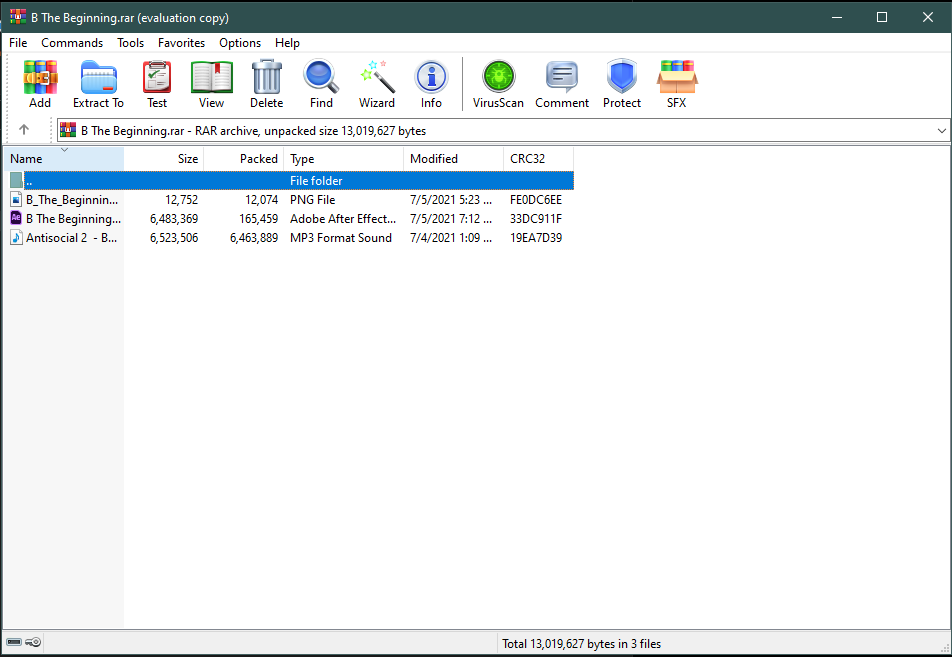This screenshot has height=657, width=952.
Task: Click the parent folder icon in list
Action: 16,180
